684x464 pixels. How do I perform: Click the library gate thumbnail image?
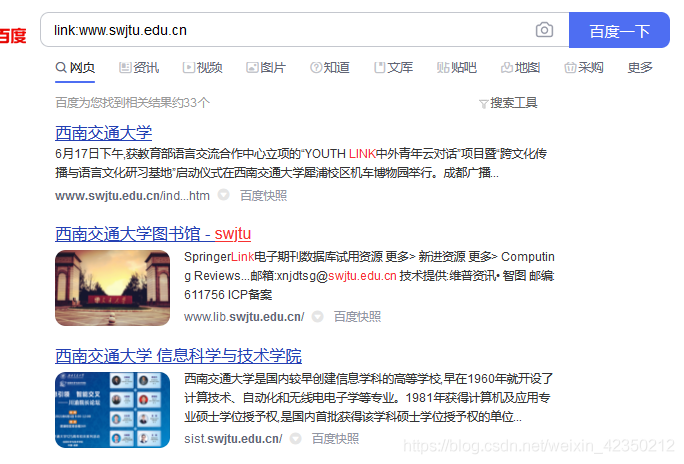pos(113,288)
